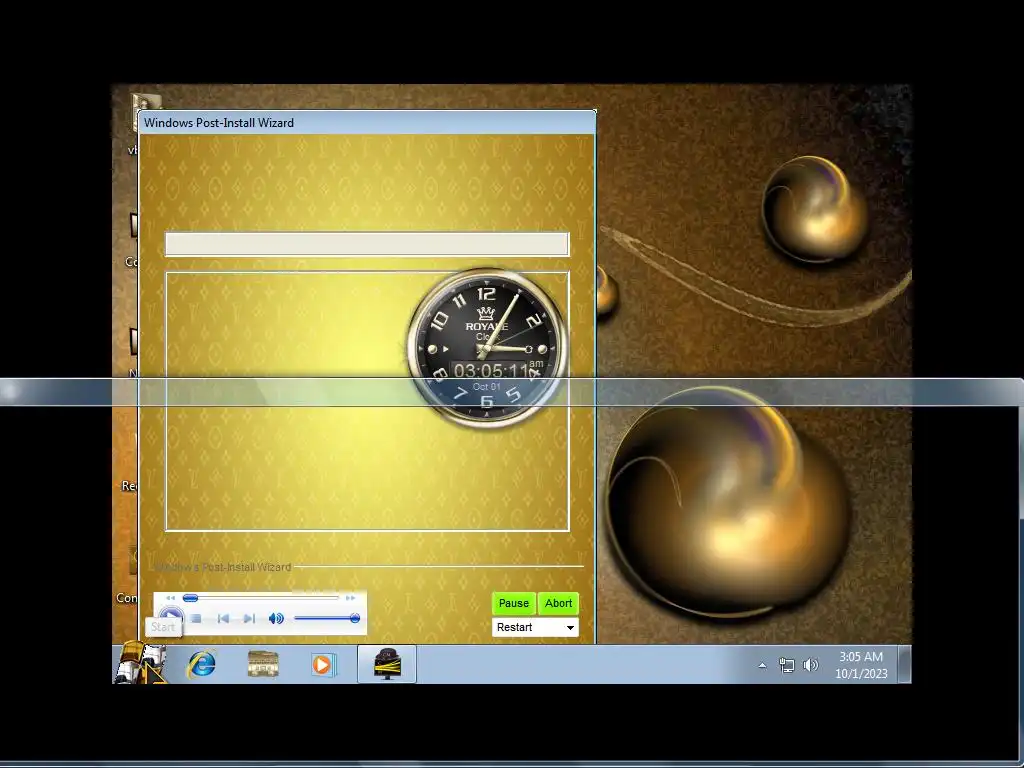Click the media seek bar handle
Screen dimensions: 1024x768
tap(190, 598)
